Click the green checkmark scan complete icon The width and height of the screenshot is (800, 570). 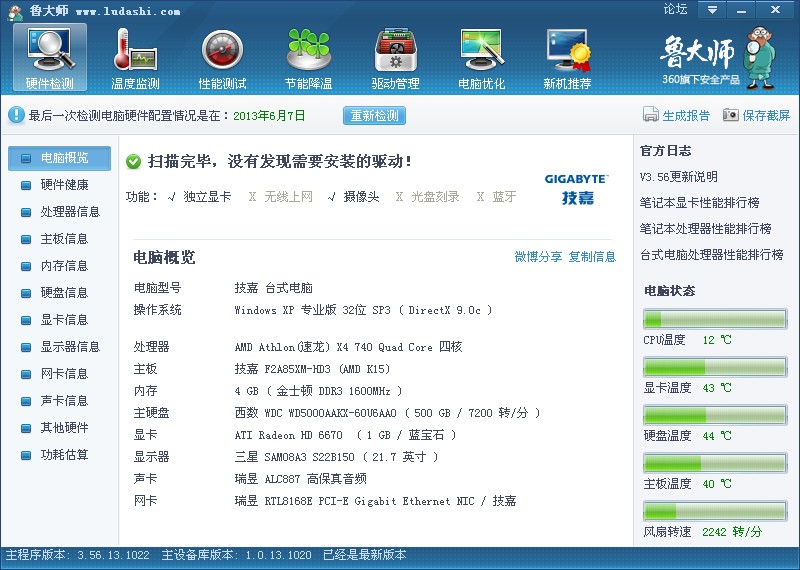coord(133,162)
